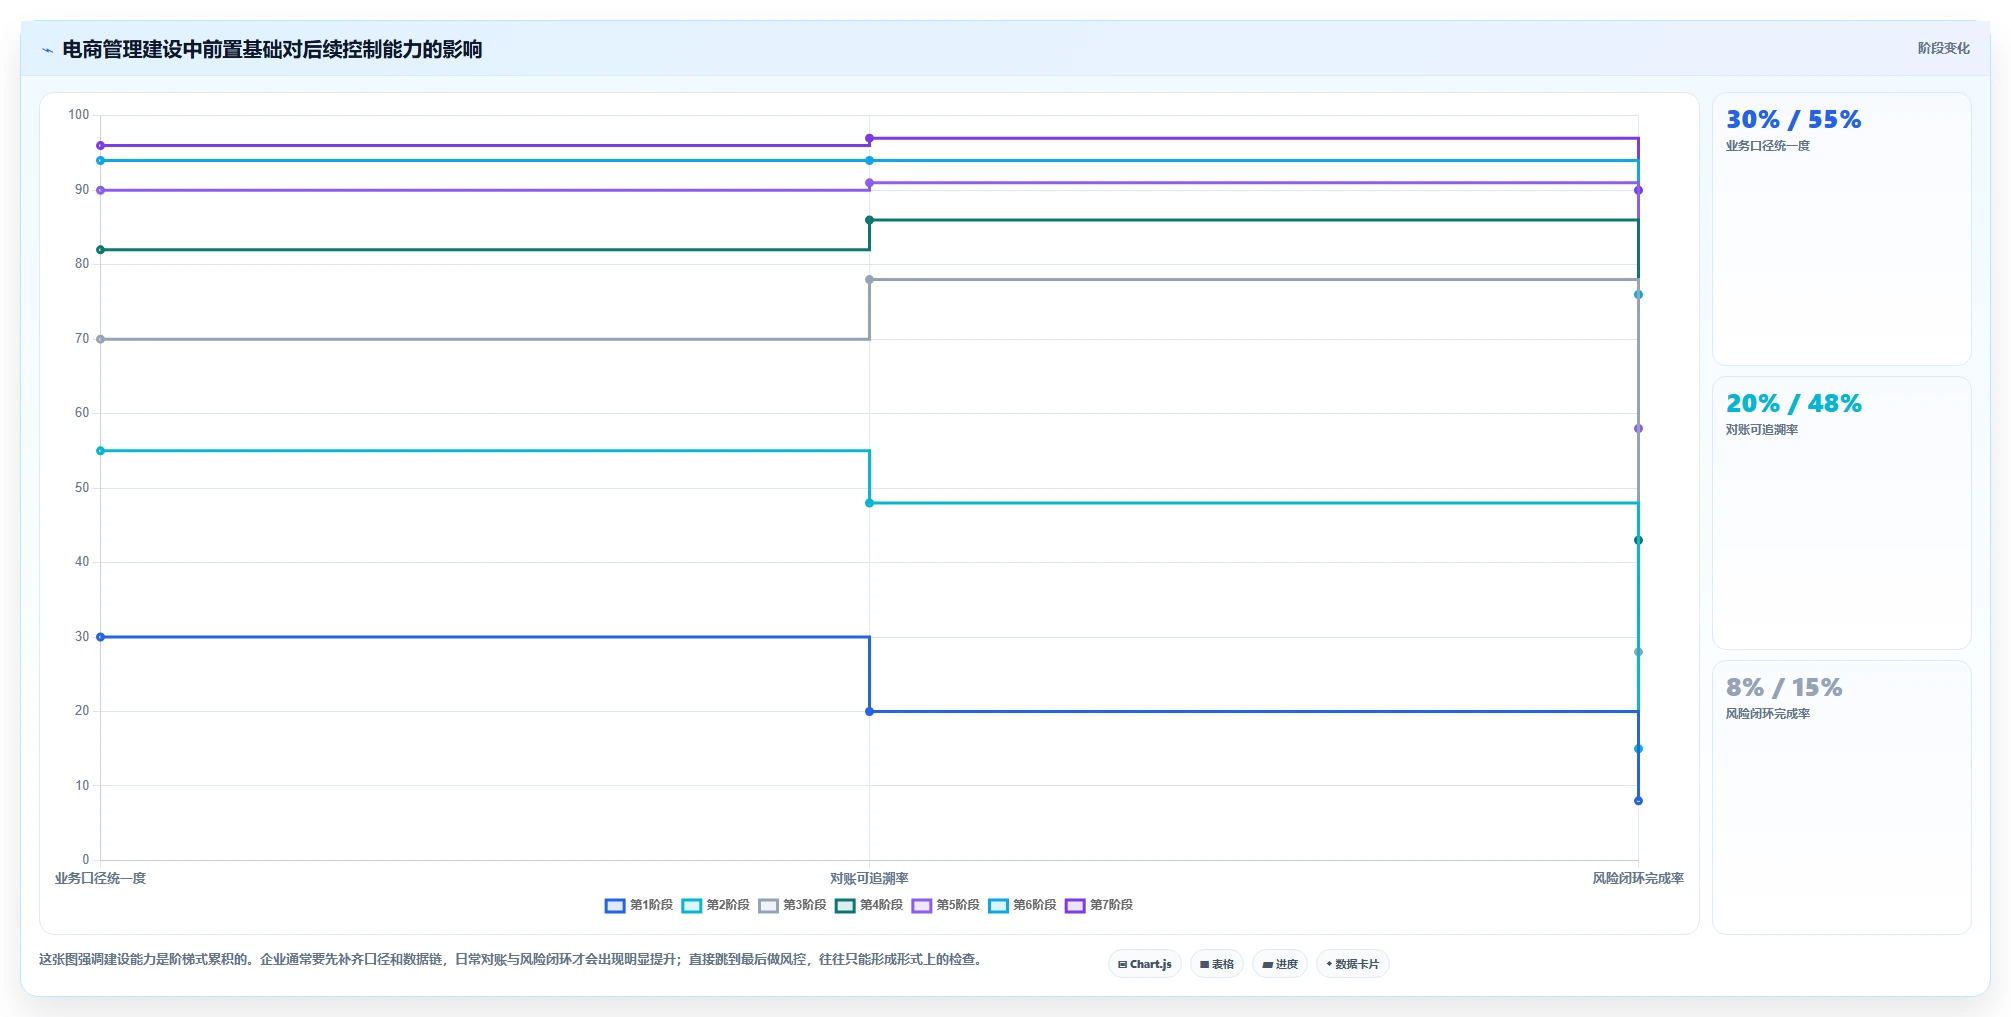
Task: Click 第7阶段 point at 97 on 对账可追溯率
Action: [x=869, y=138]
